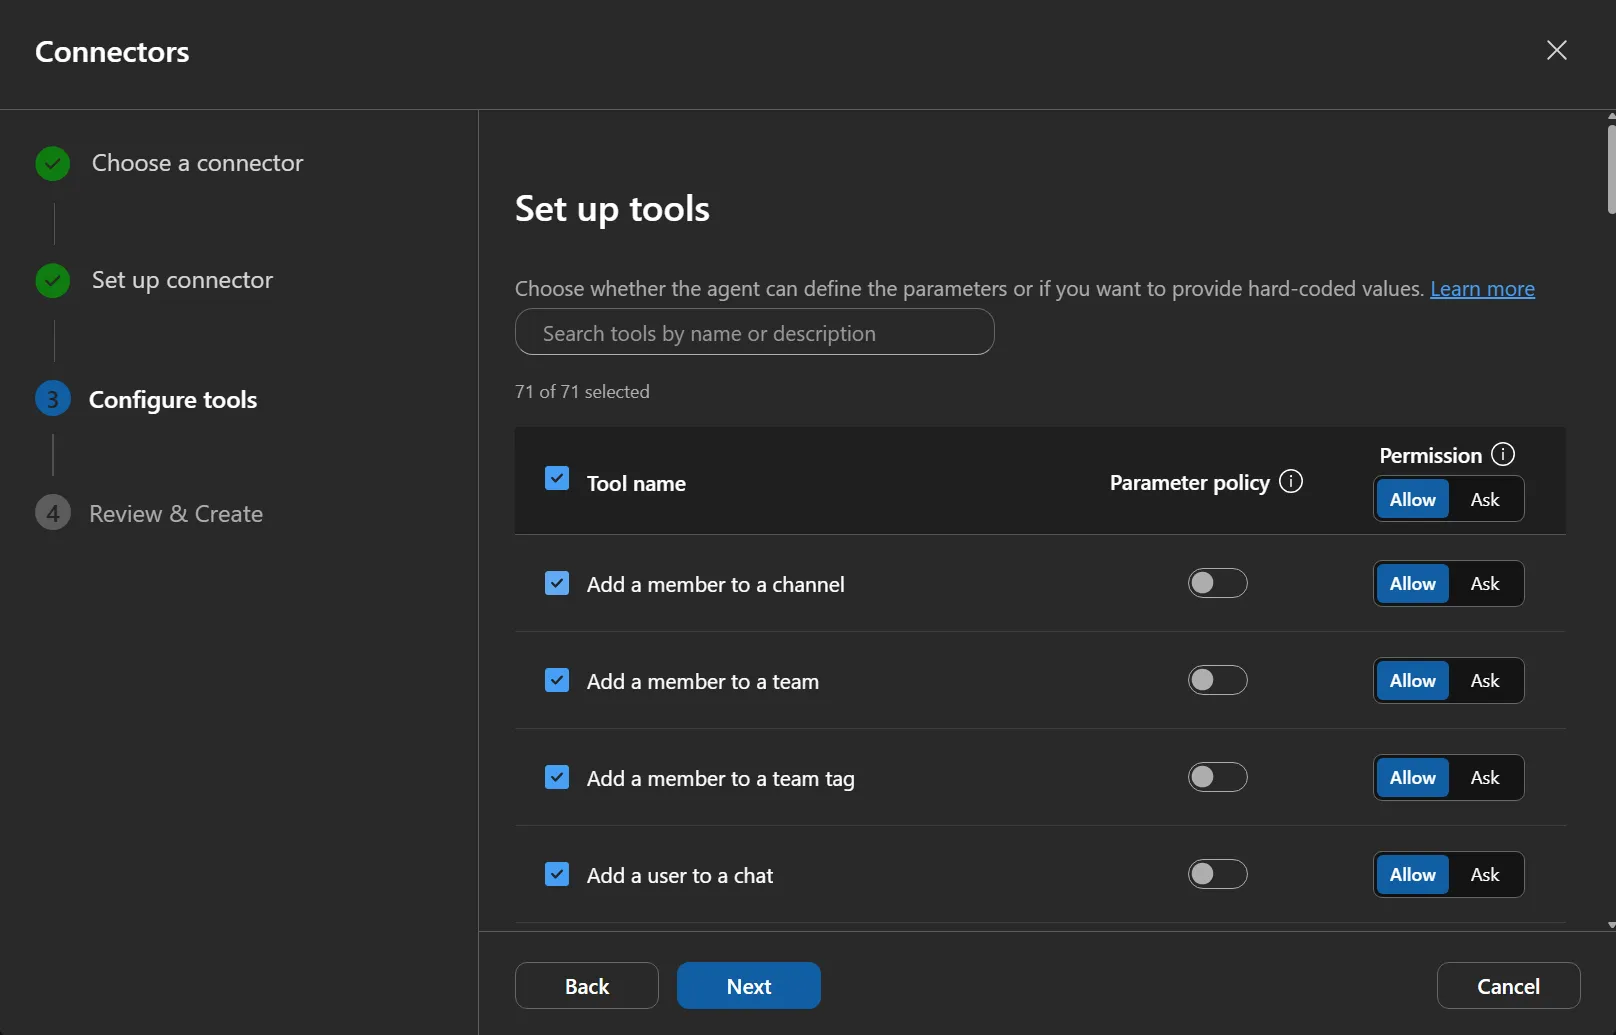Viewport: 1616px width, 1035px height.
Task: Cancel the connector setup
Action: [1508, 986]
